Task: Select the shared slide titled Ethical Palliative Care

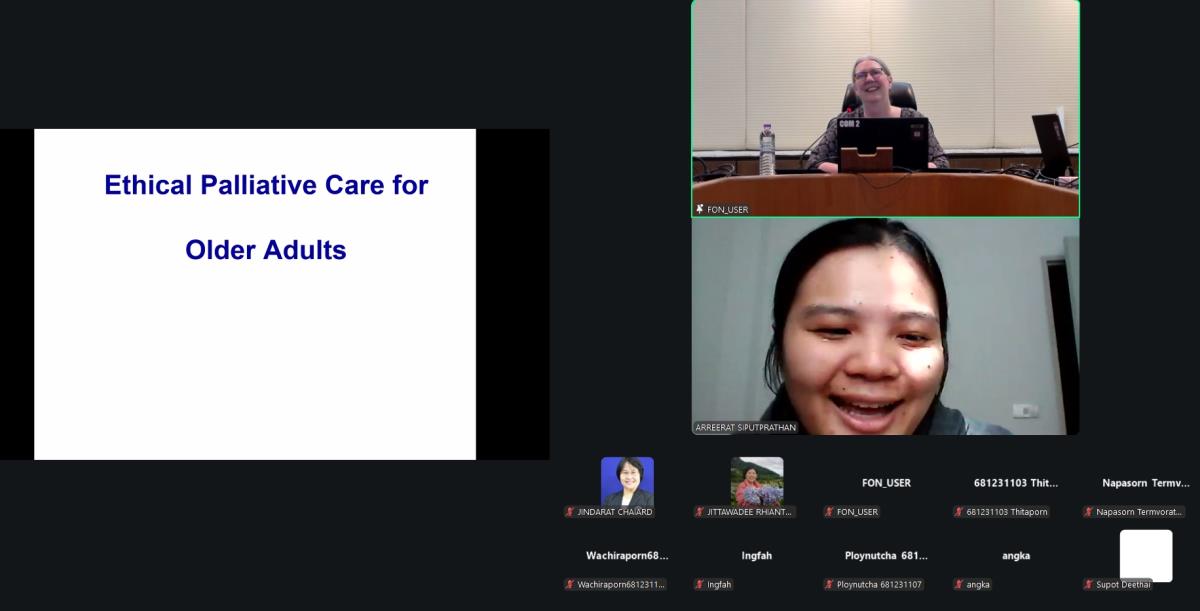Action: [255, 294]
